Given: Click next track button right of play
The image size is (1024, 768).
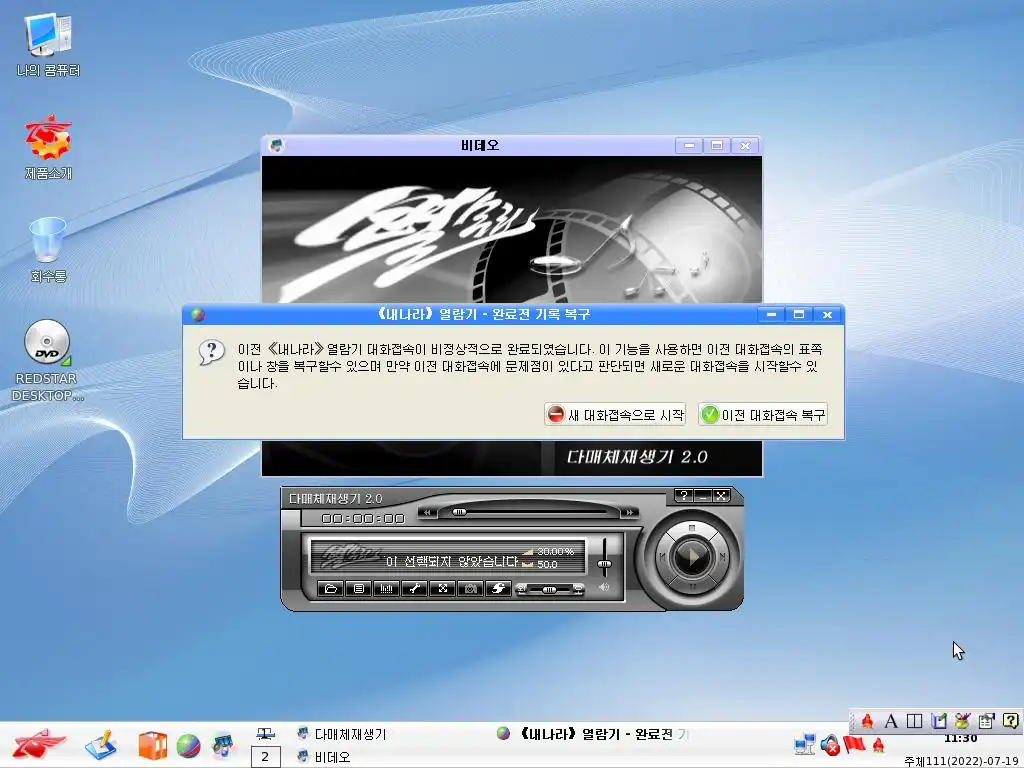Looking at the screenshot, I should tap(722, 556).
